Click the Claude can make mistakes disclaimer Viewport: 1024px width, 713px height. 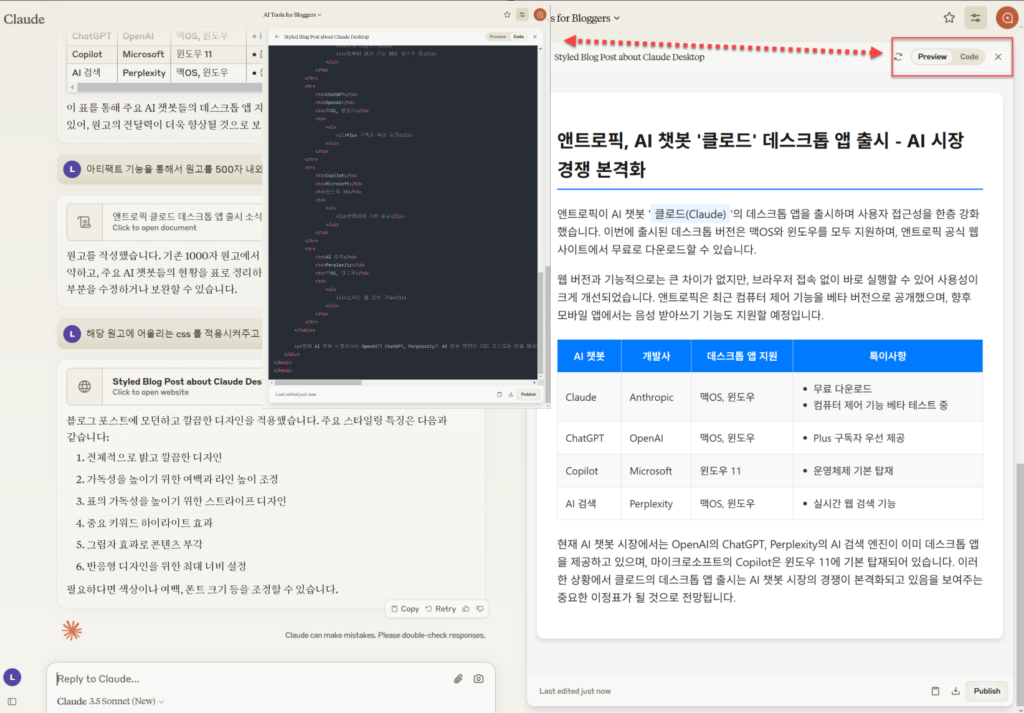click(x=385, y=635)
